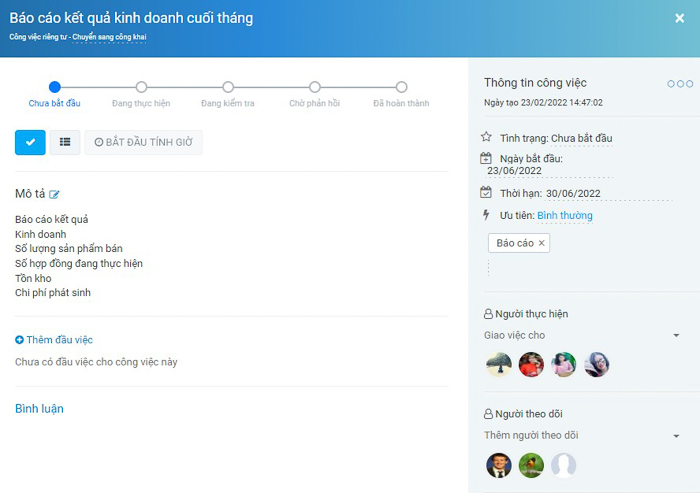
Task: Click Ngày tạo 23/02/2022 14:47:02 text
Action: tap(543, 103)
